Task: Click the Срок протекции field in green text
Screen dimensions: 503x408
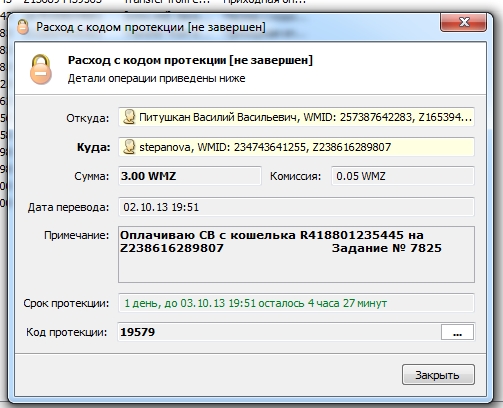Action: tap(296, 303)
